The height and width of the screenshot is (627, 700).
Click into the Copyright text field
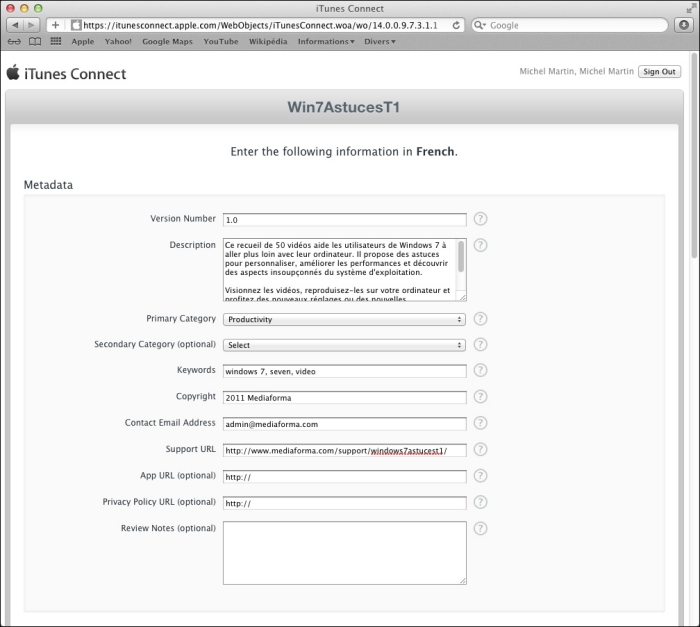coord(344,397)
